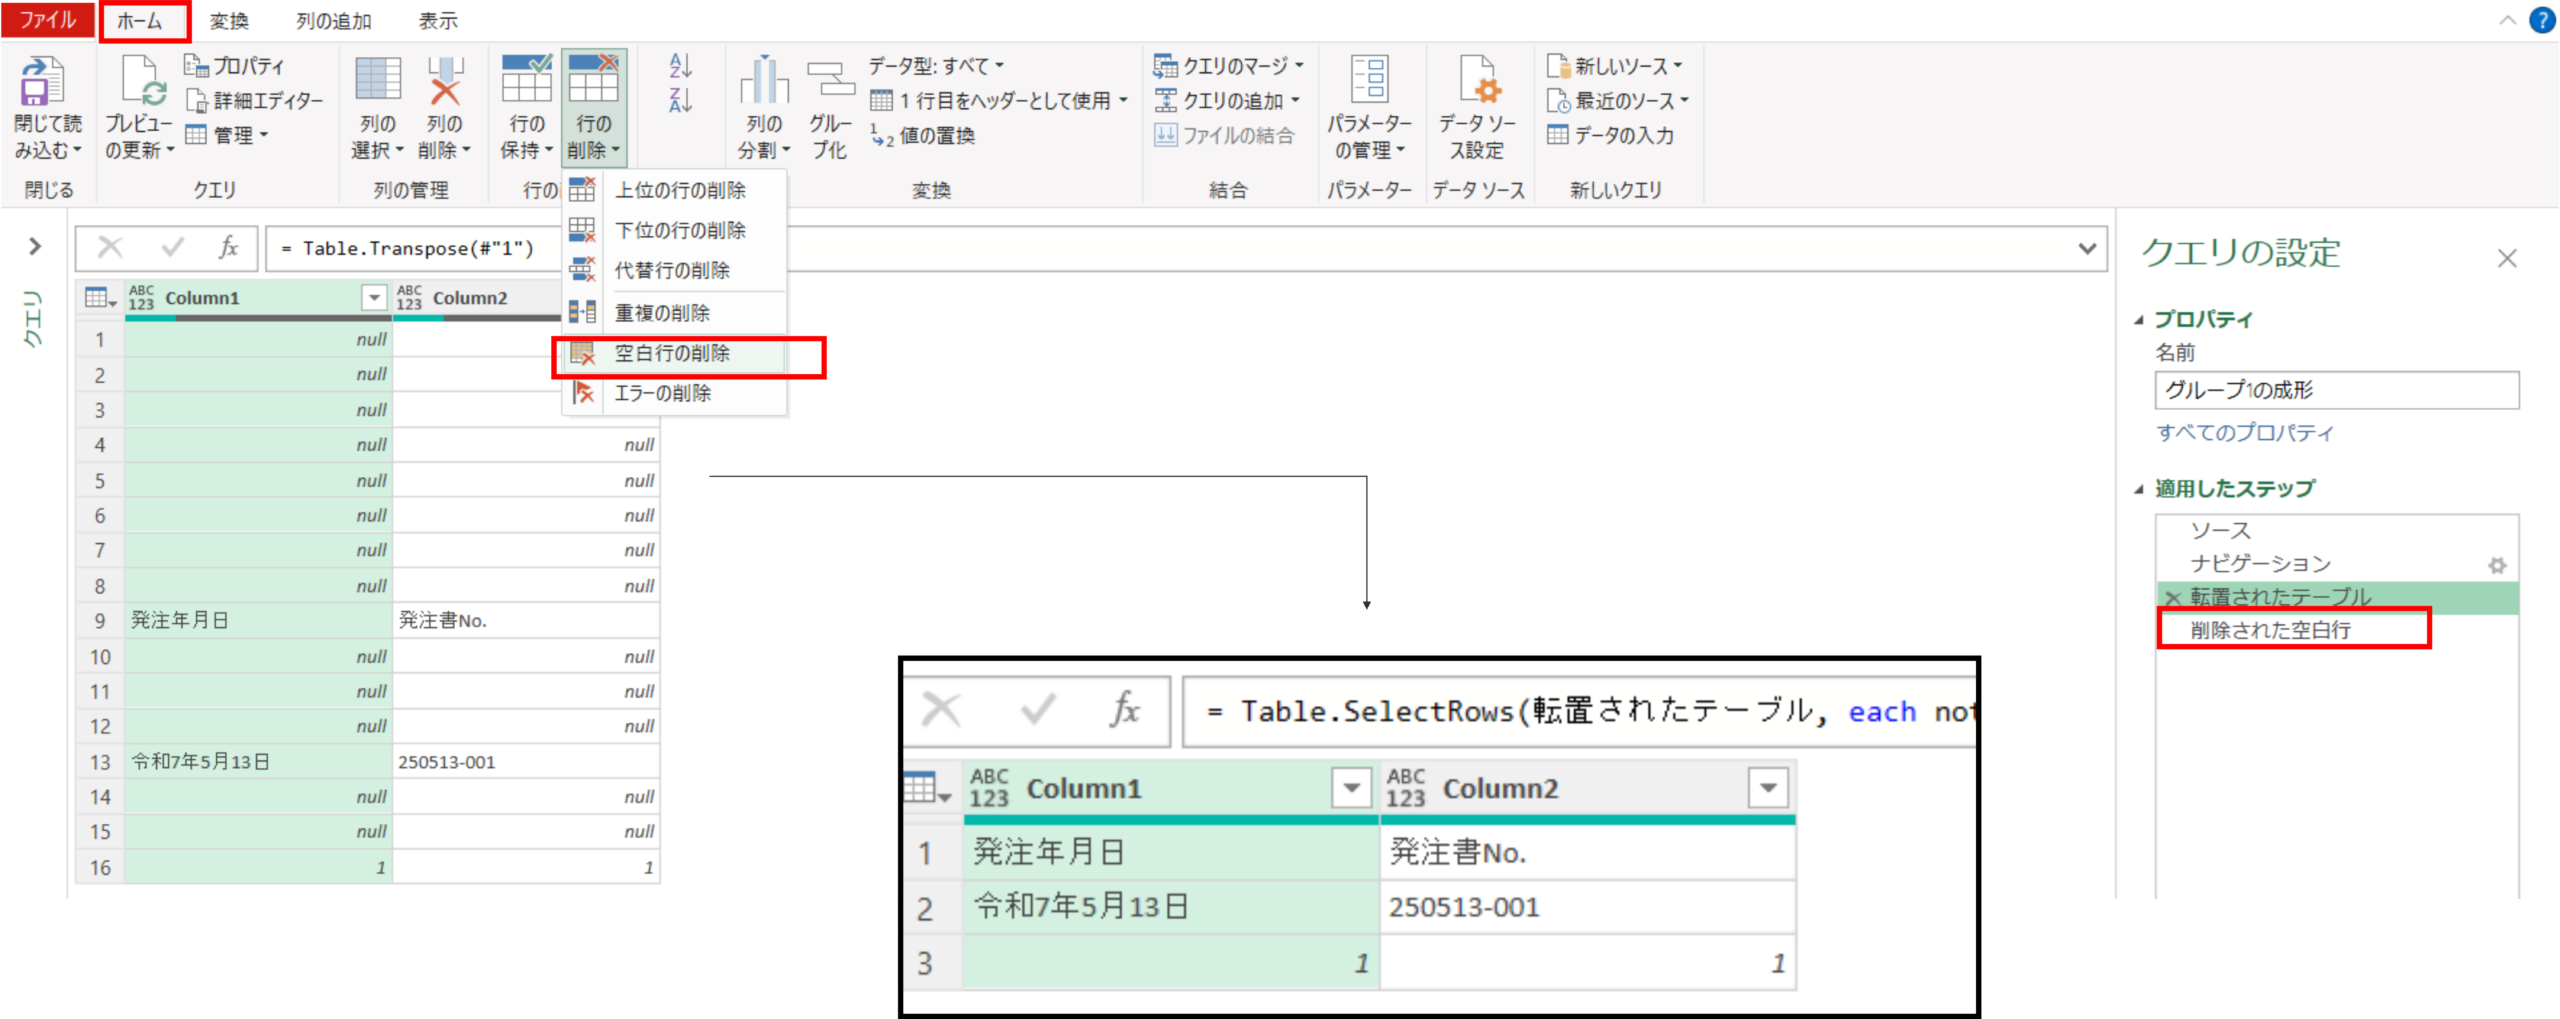The width and height of the screenshot is (2560, 1019).
Task: Click the Remove Rows (行の削除) icon
Action: (593, 80)
